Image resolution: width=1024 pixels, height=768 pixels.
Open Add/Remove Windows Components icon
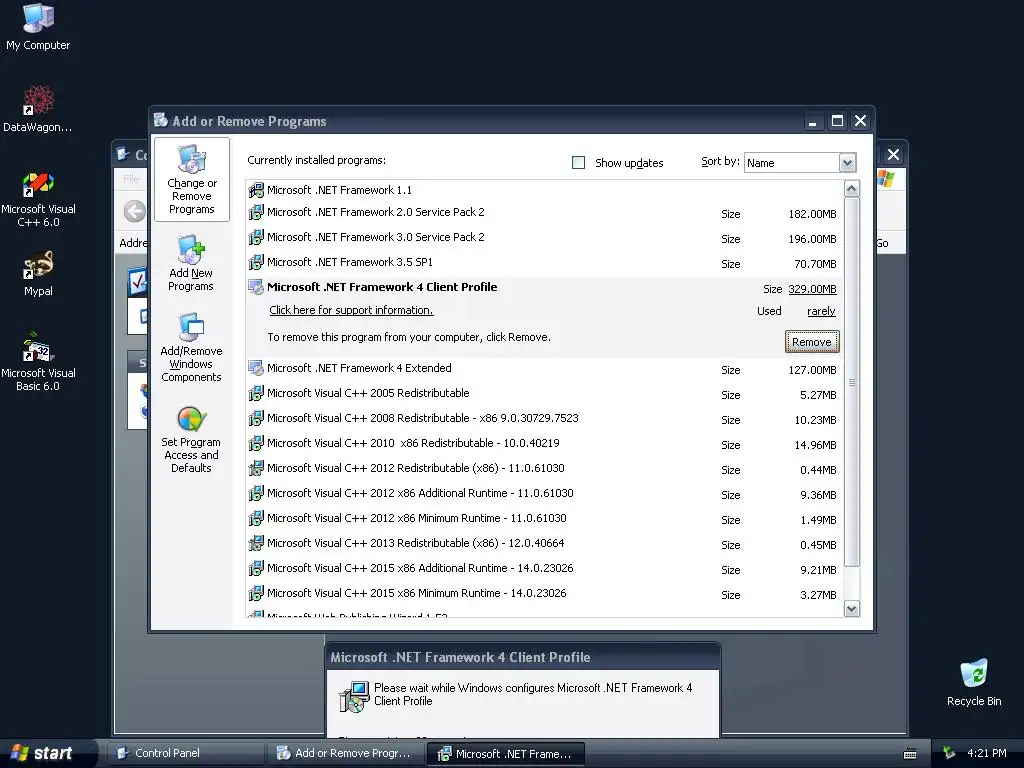(x=191, y=347)
